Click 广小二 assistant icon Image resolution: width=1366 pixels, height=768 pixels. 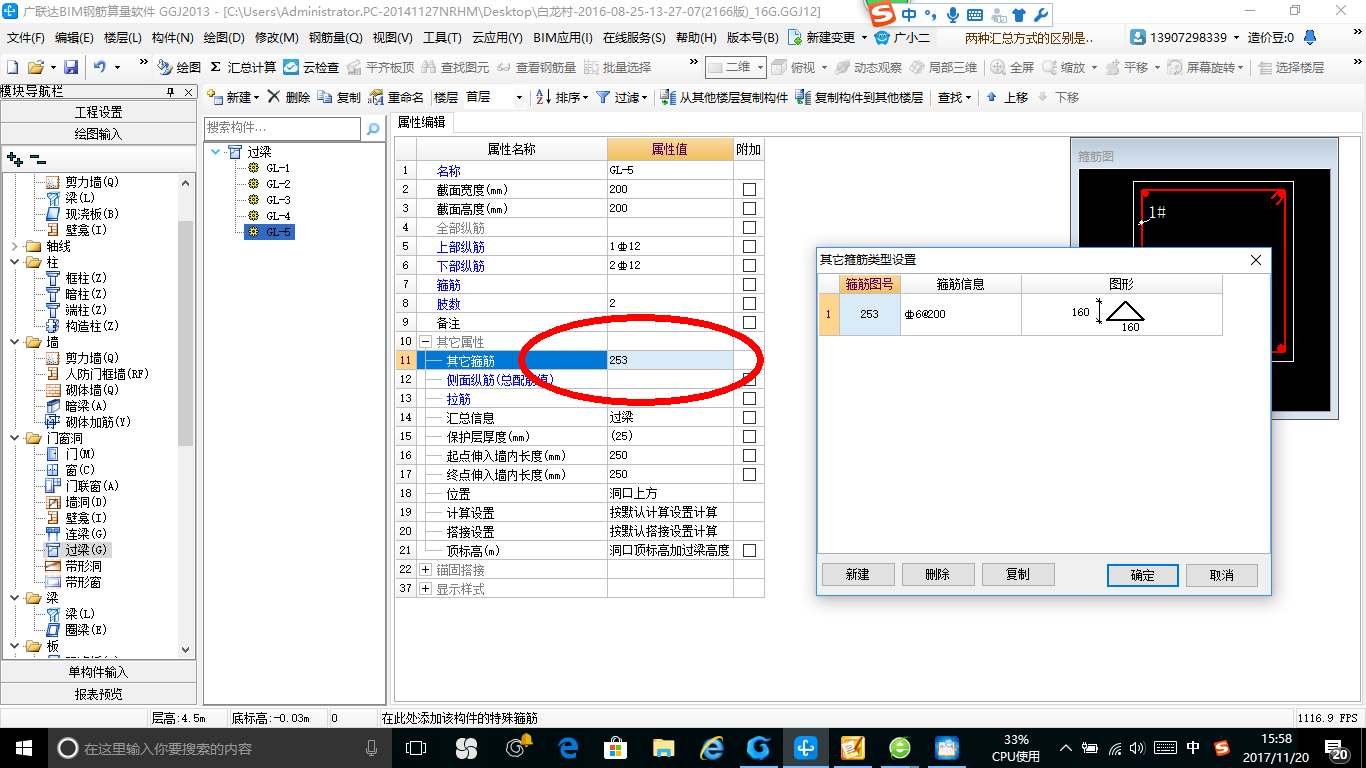click(902, 37)
